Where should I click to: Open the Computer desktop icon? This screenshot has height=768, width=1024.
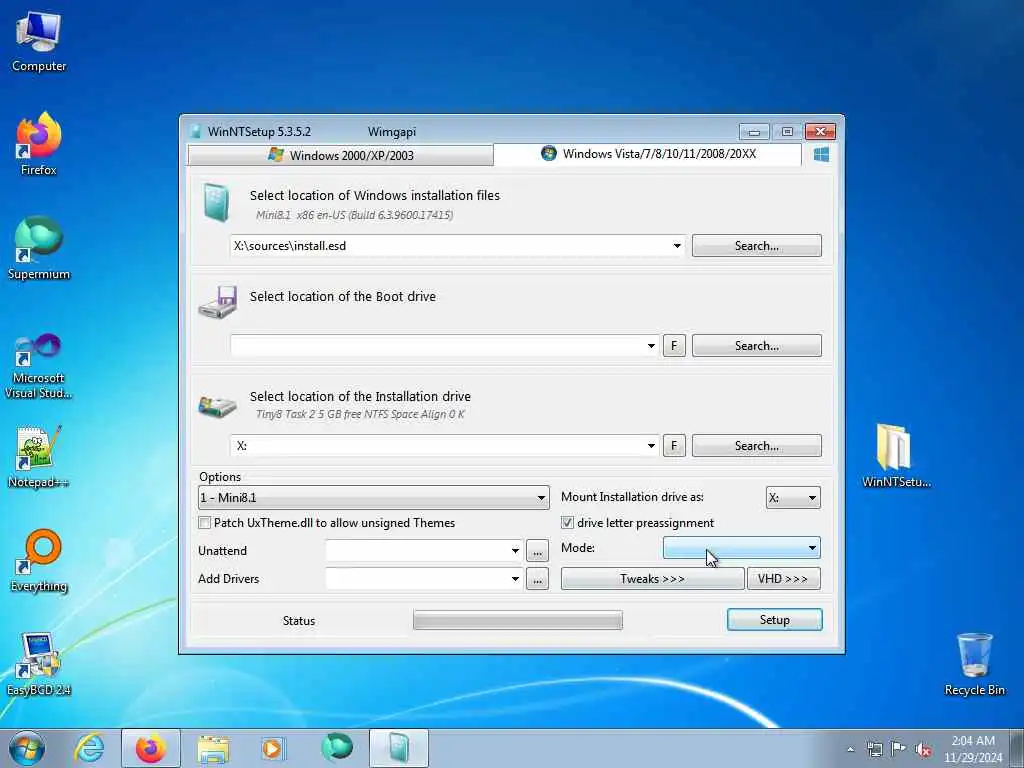click(39, 42)
